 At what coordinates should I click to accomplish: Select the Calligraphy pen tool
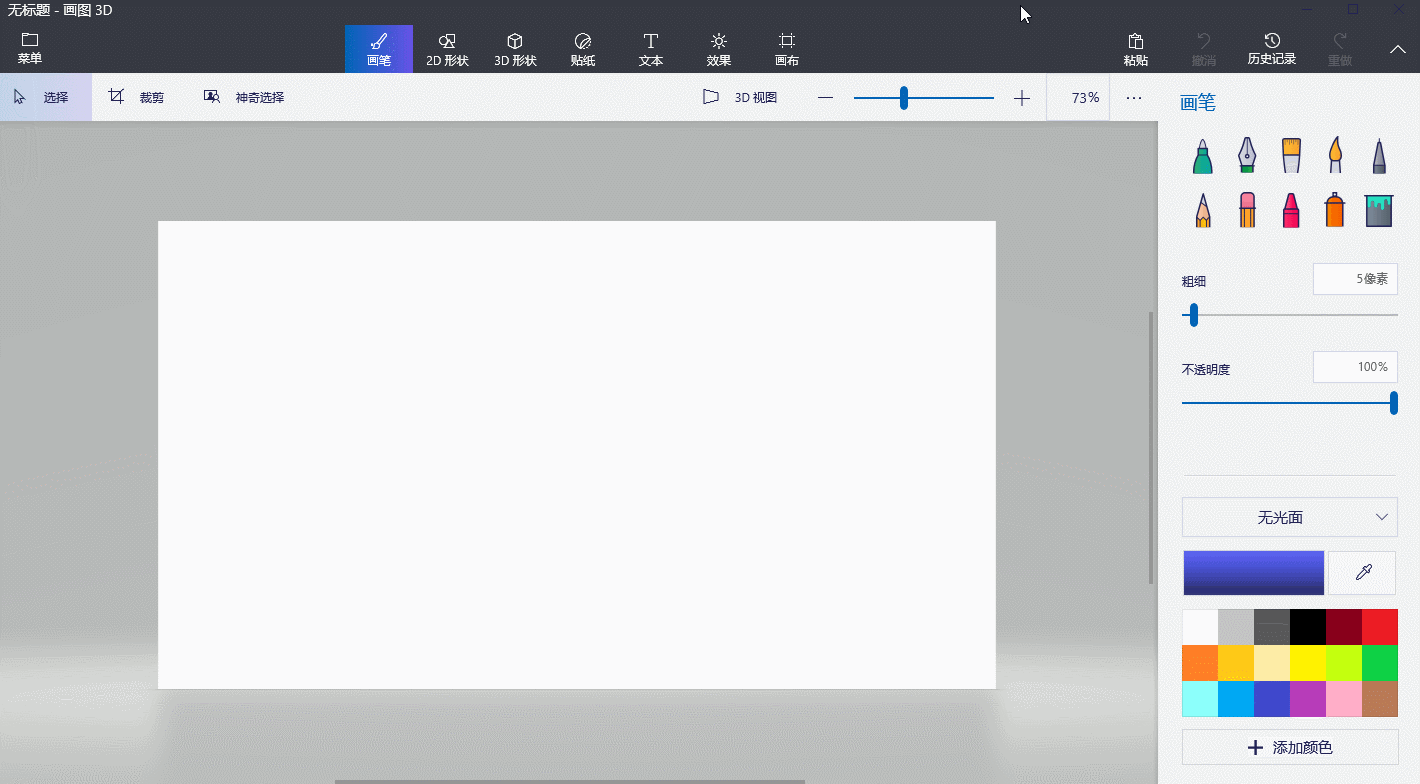pos(1247,155)
